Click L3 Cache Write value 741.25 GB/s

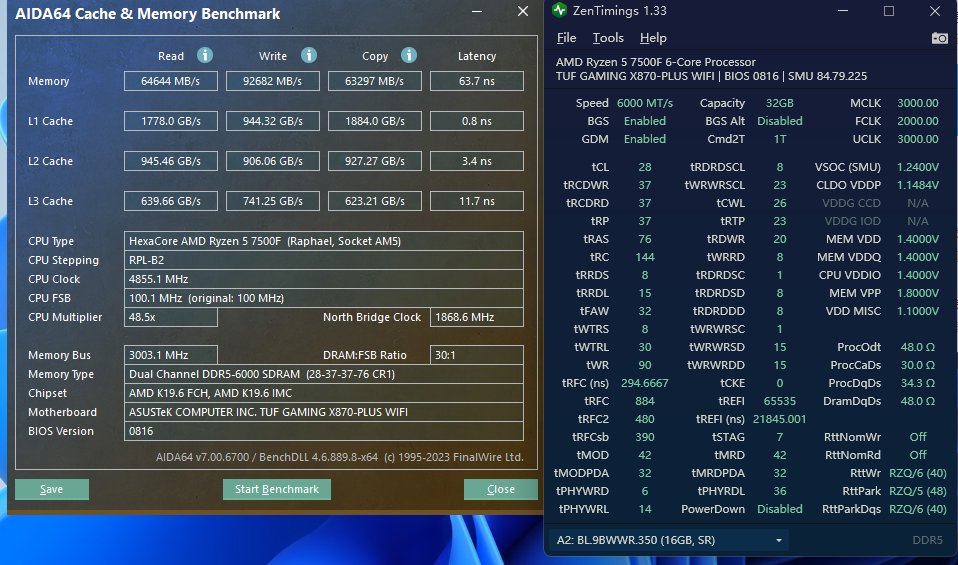272,201
